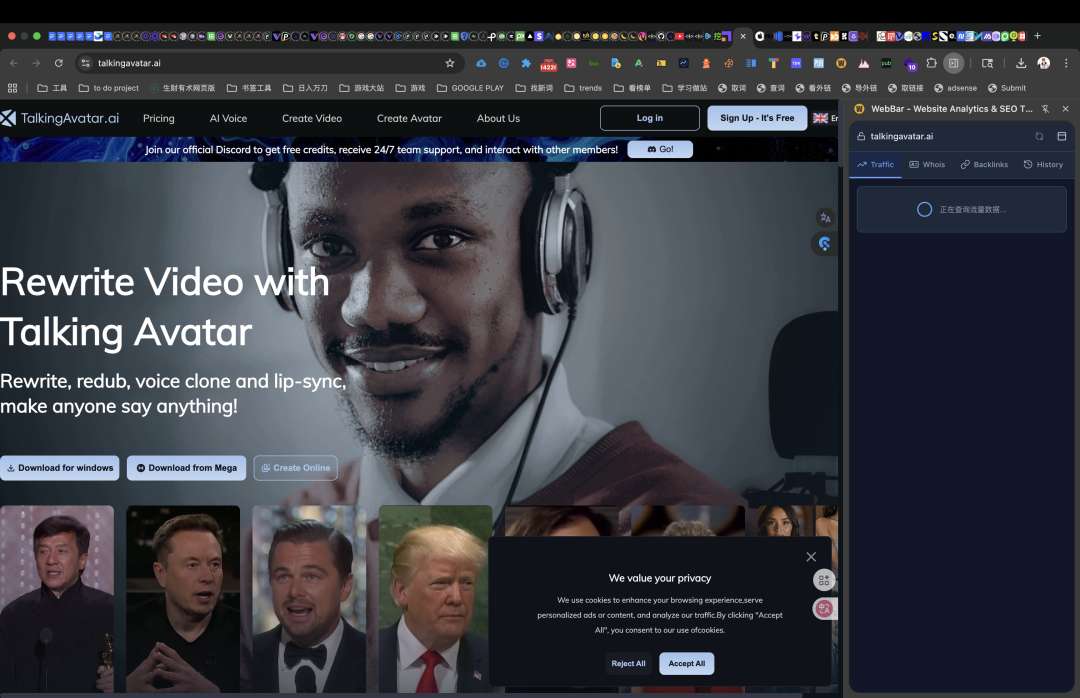Screen dimensions: 1080x698
Task: Open the site information icon in address bar
Action: tap(85, 63)
